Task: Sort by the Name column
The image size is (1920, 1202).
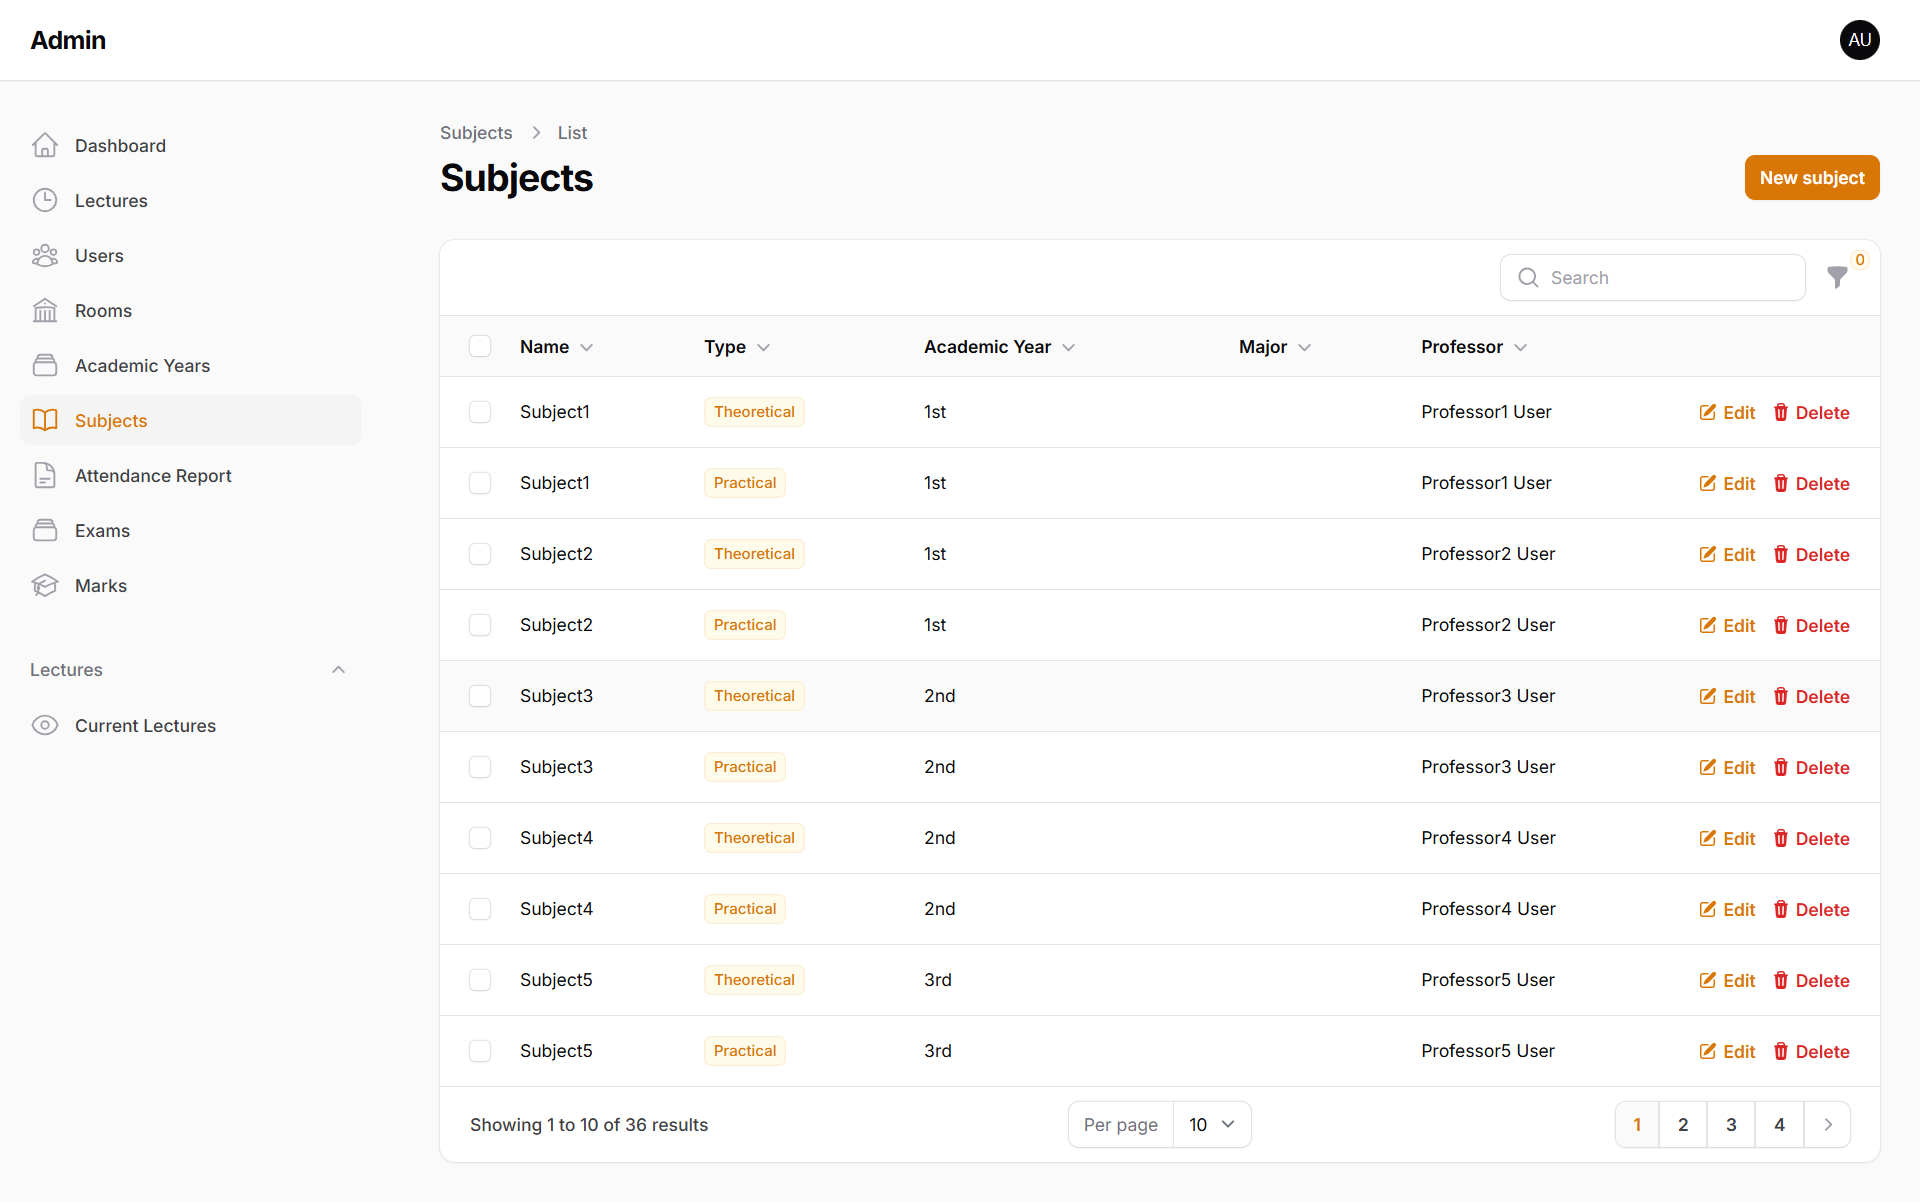Action: coord(556,347)
